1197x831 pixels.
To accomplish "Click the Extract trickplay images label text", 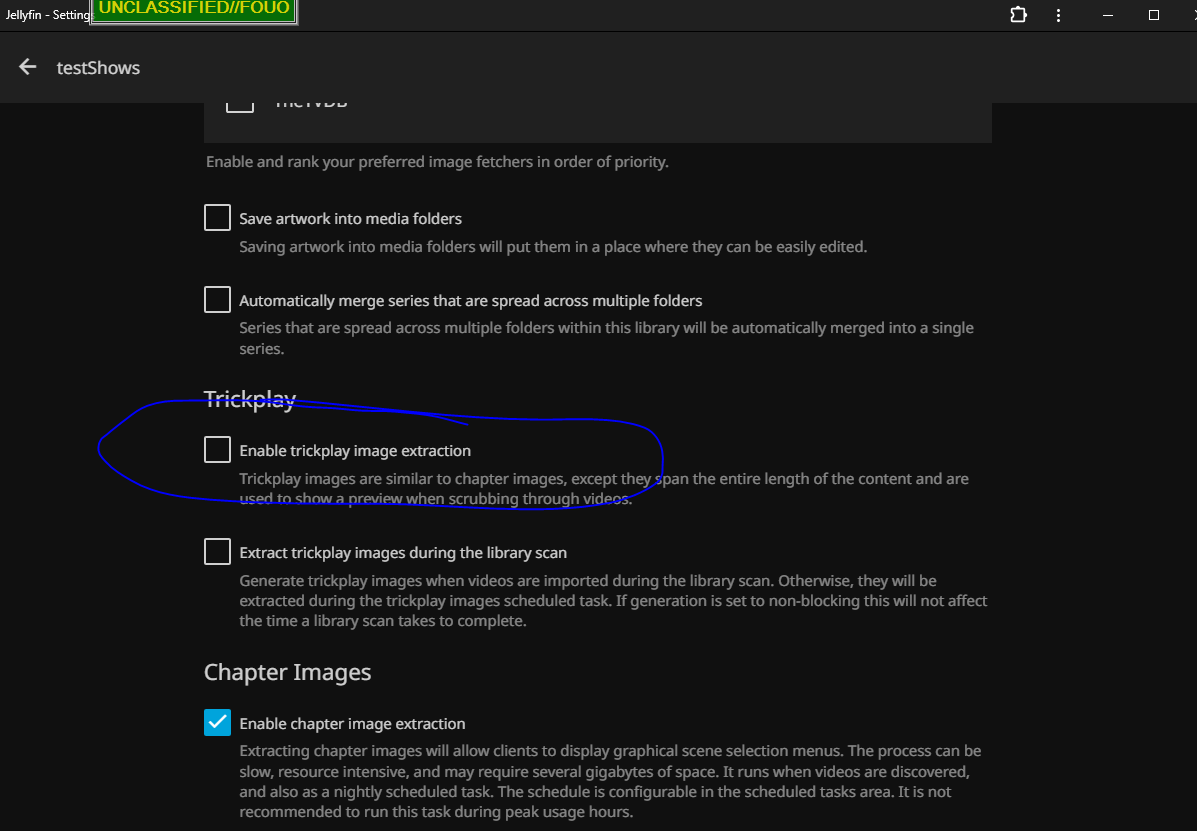I will pyautogui.click(x=403, y=552).
